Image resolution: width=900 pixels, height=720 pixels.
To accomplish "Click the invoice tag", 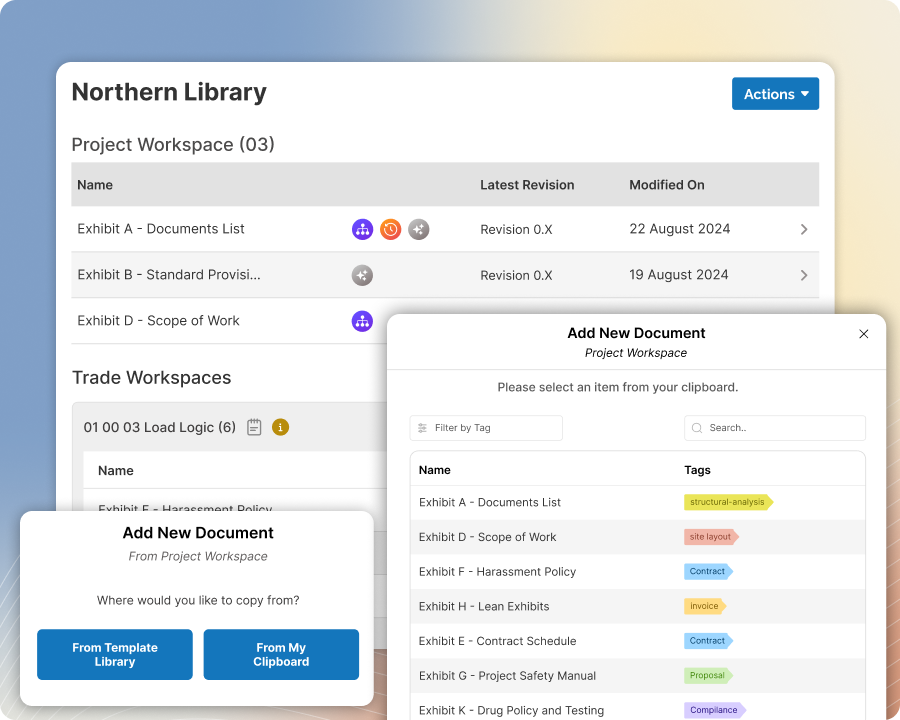I will [705, 606].
